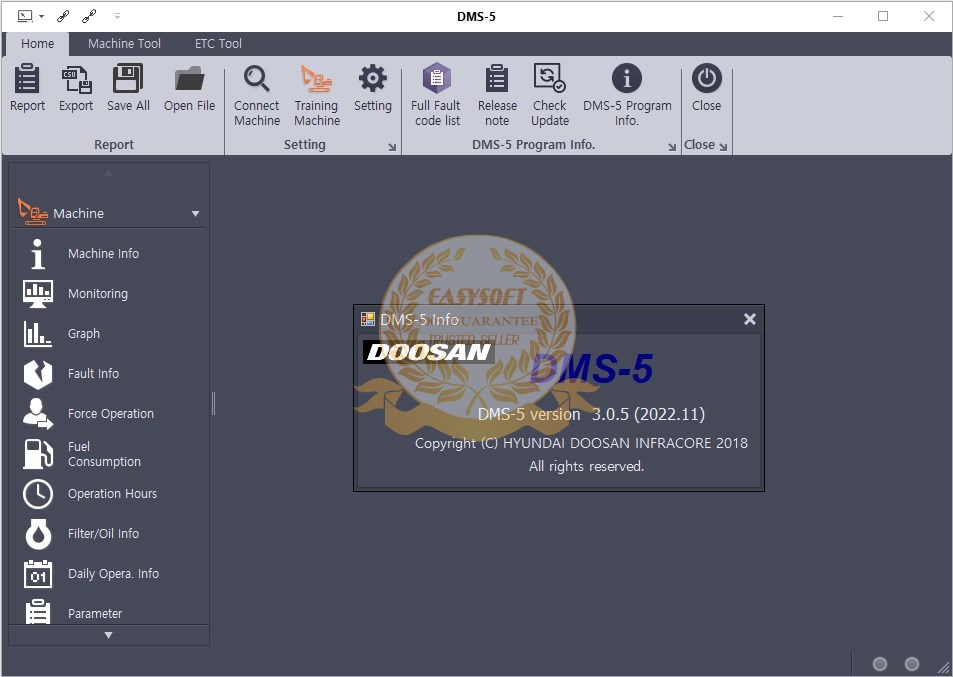Click version text "3.0.5 (2022.11)"
The height and width of the screenshot is (677, 953).
[648, 414]
